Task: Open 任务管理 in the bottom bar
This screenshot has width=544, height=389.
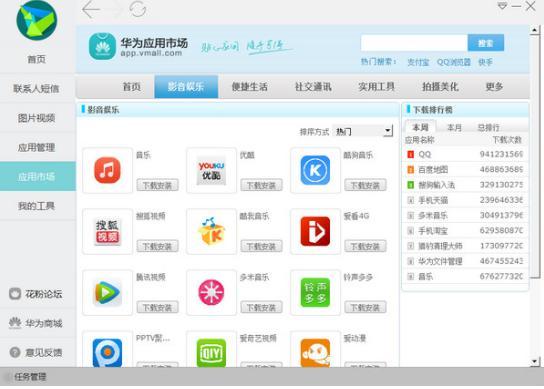Action: pyautogui.click(x=30, y=377)
